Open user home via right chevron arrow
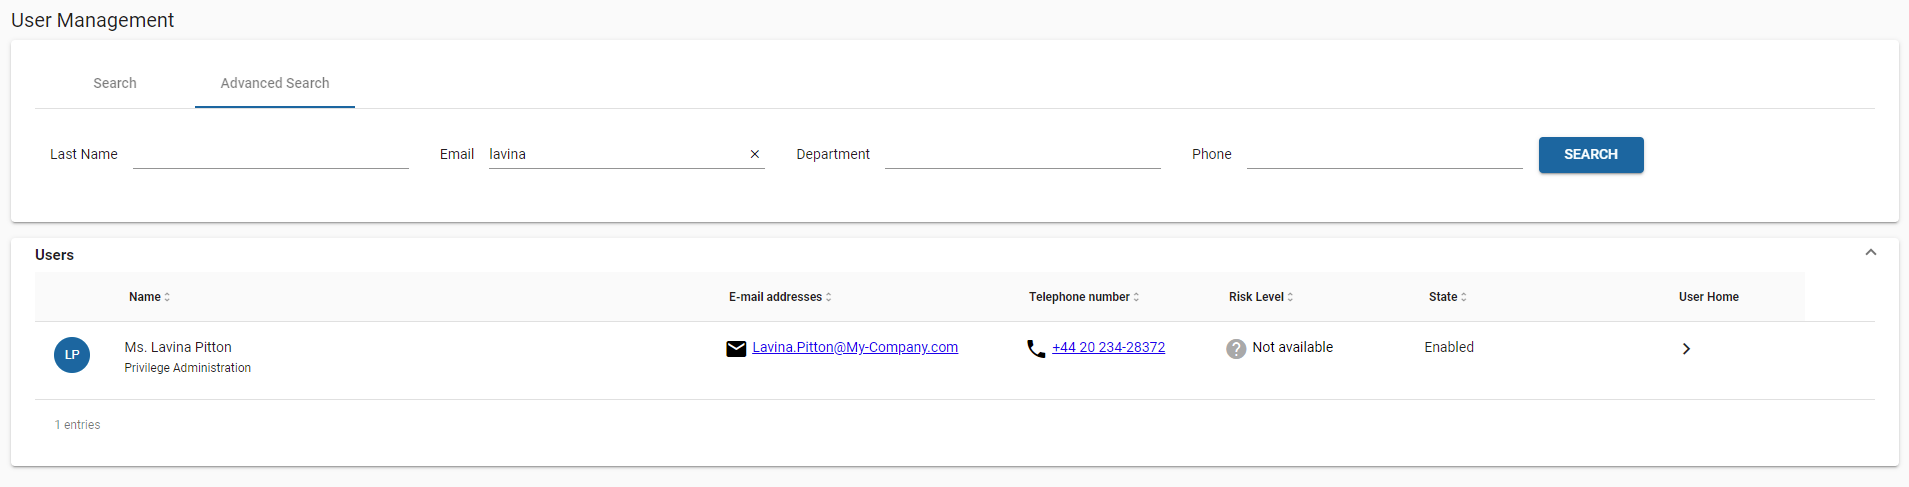 1686,349
